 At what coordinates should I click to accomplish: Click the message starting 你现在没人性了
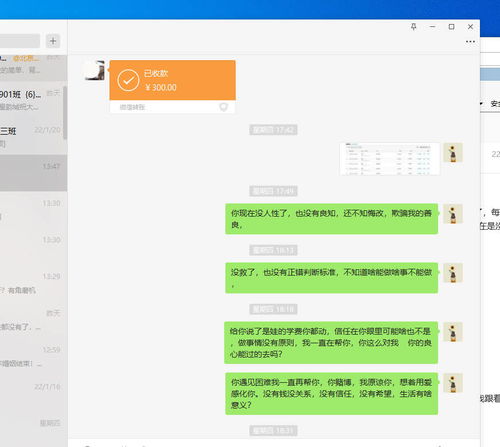tap(331, 219)
